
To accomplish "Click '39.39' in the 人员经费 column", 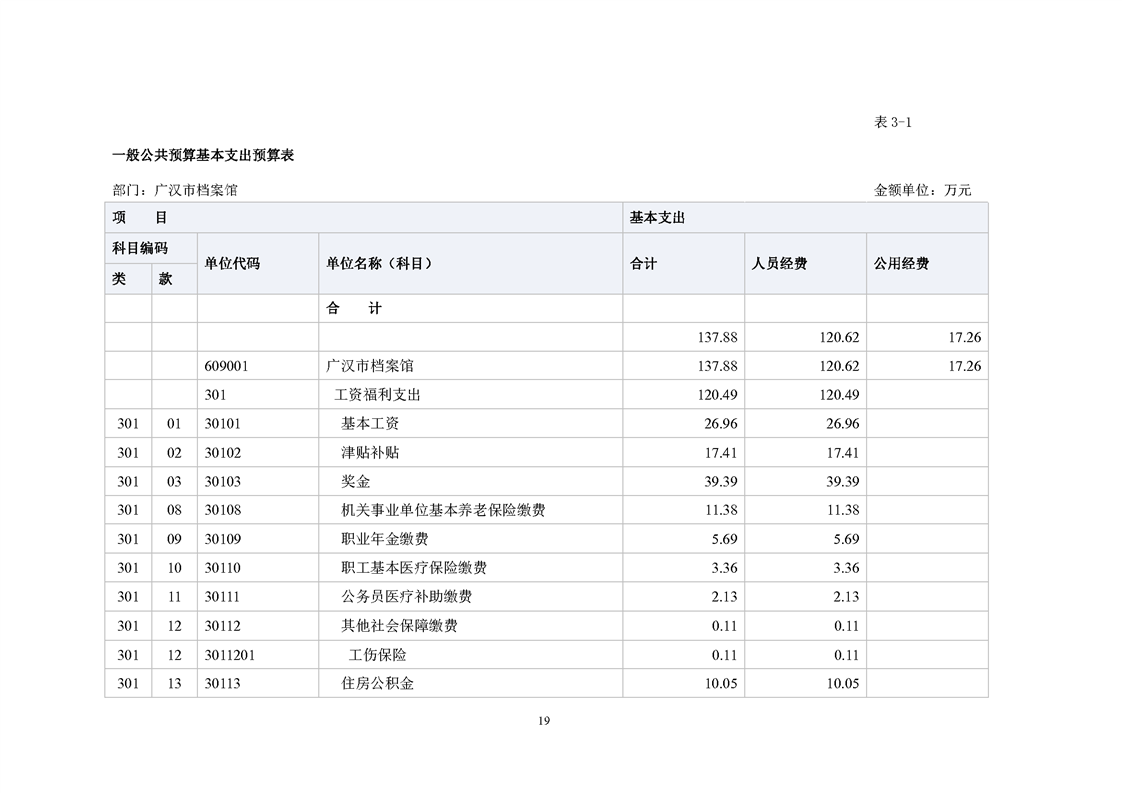I will click(x=842, y=482).
